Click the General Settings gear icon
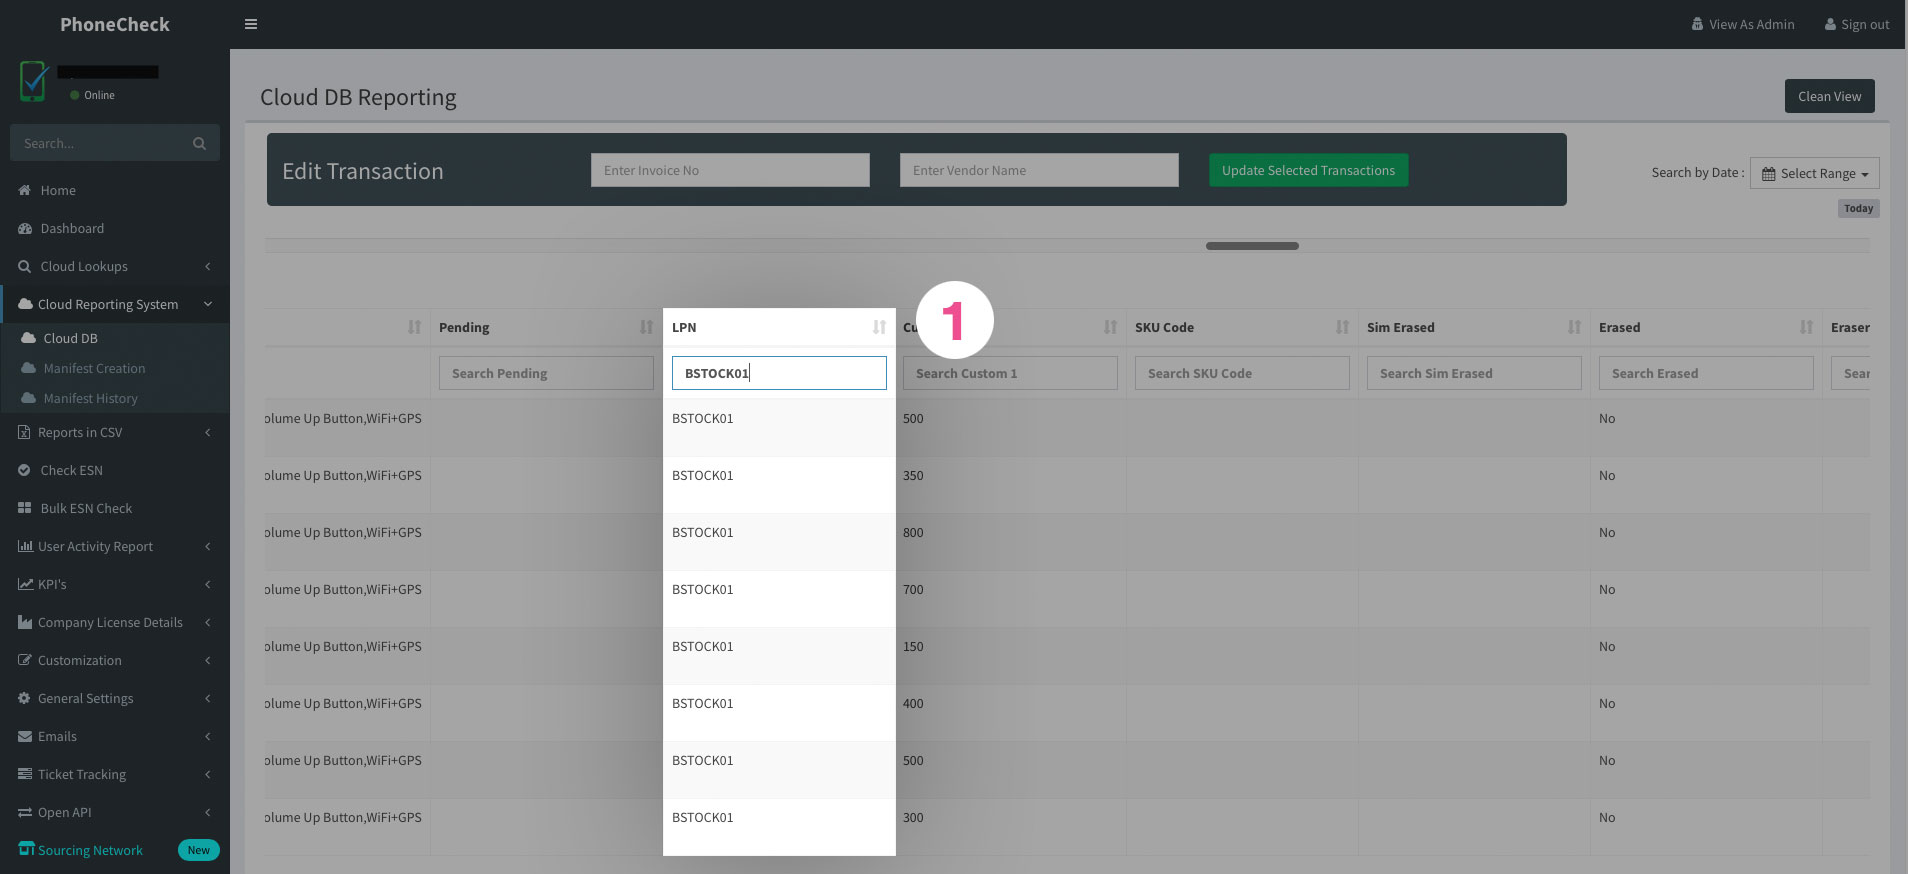Screen dimensions: 1908x874 click(x=25, y=698)
